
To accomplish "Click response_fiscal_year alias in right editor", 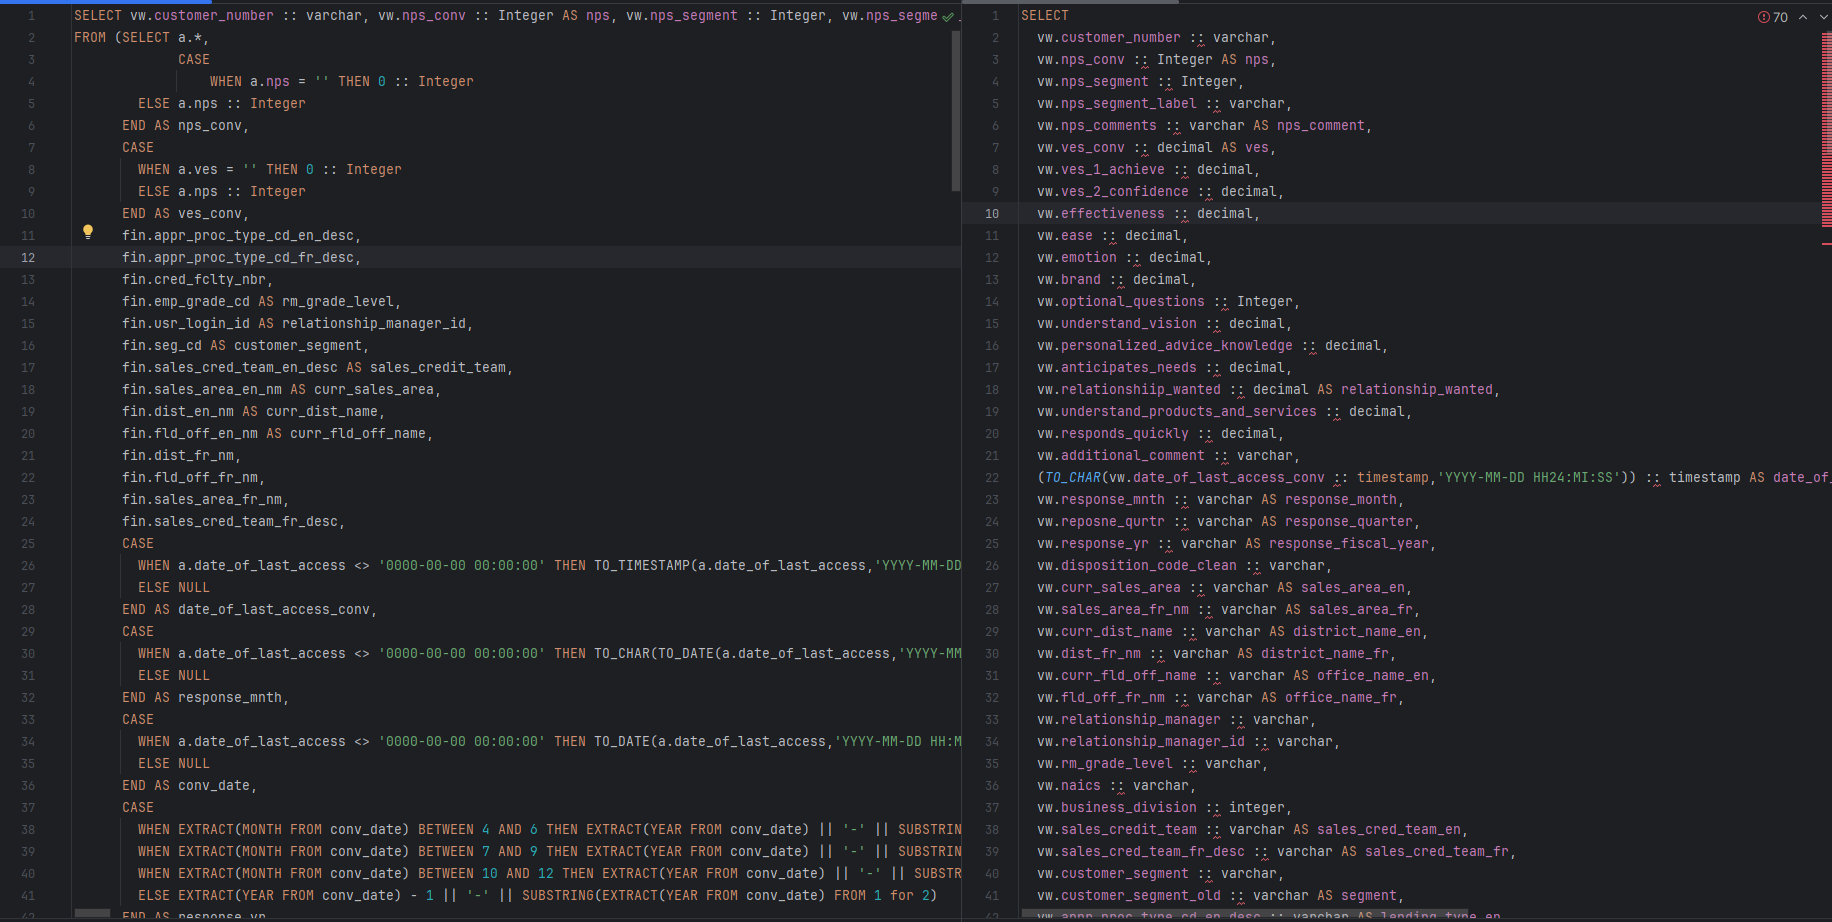I will 1349,544.
